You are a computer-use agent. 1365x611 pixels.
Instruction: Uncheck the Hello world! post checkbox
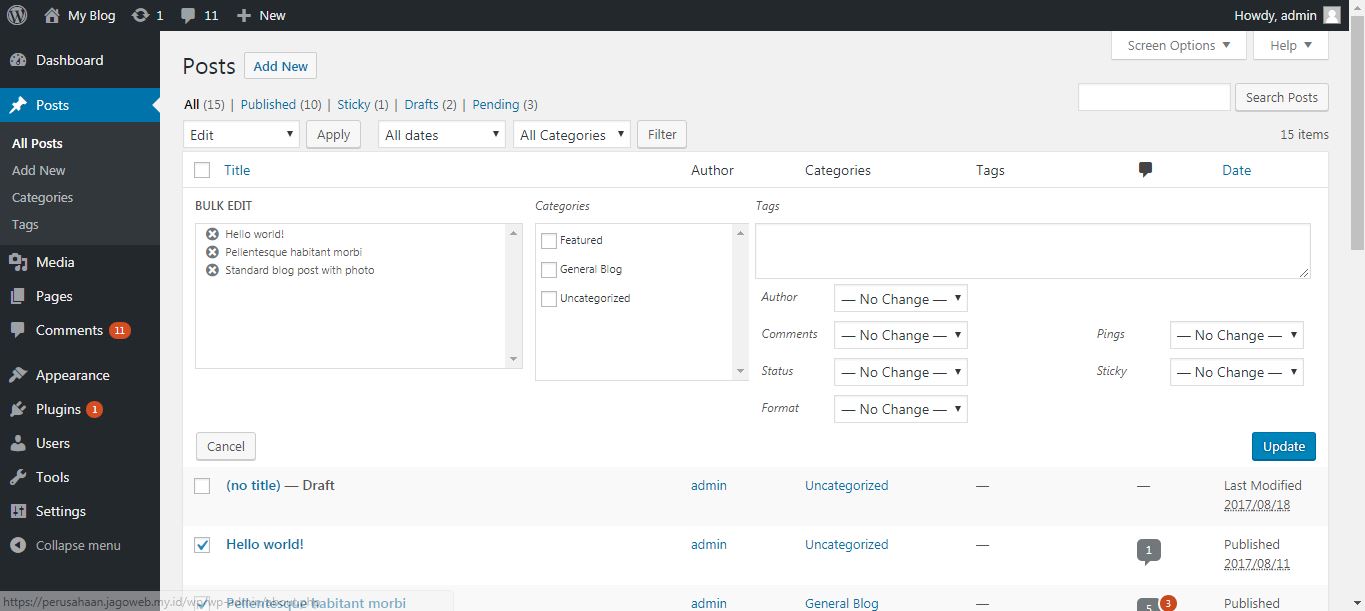coord(202,545)
